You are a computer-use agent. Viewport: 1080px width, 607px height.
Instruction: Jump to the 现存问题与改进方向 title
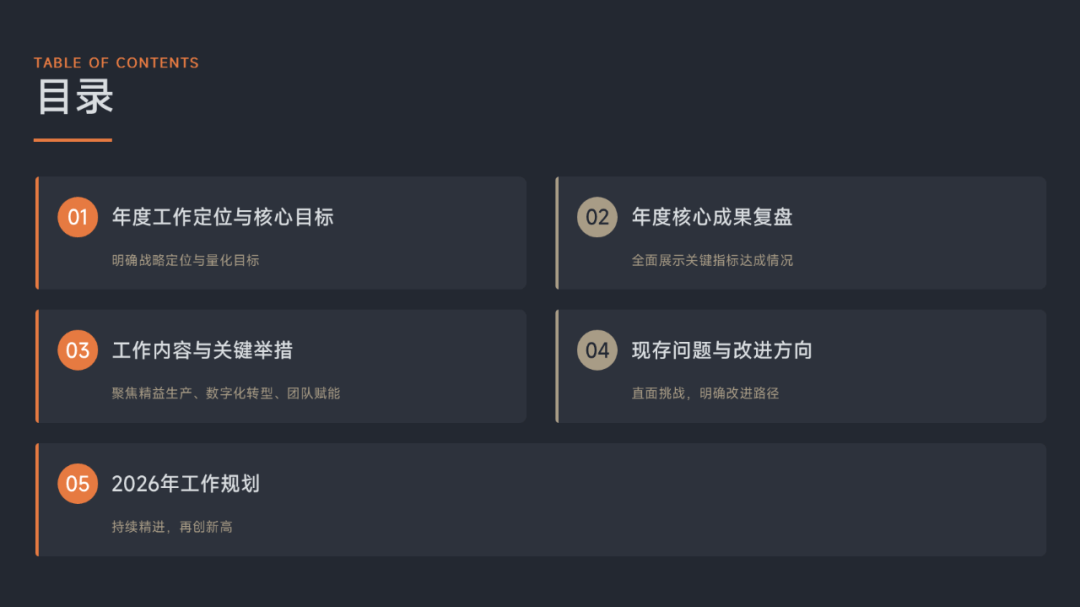[x=722, y=350]
